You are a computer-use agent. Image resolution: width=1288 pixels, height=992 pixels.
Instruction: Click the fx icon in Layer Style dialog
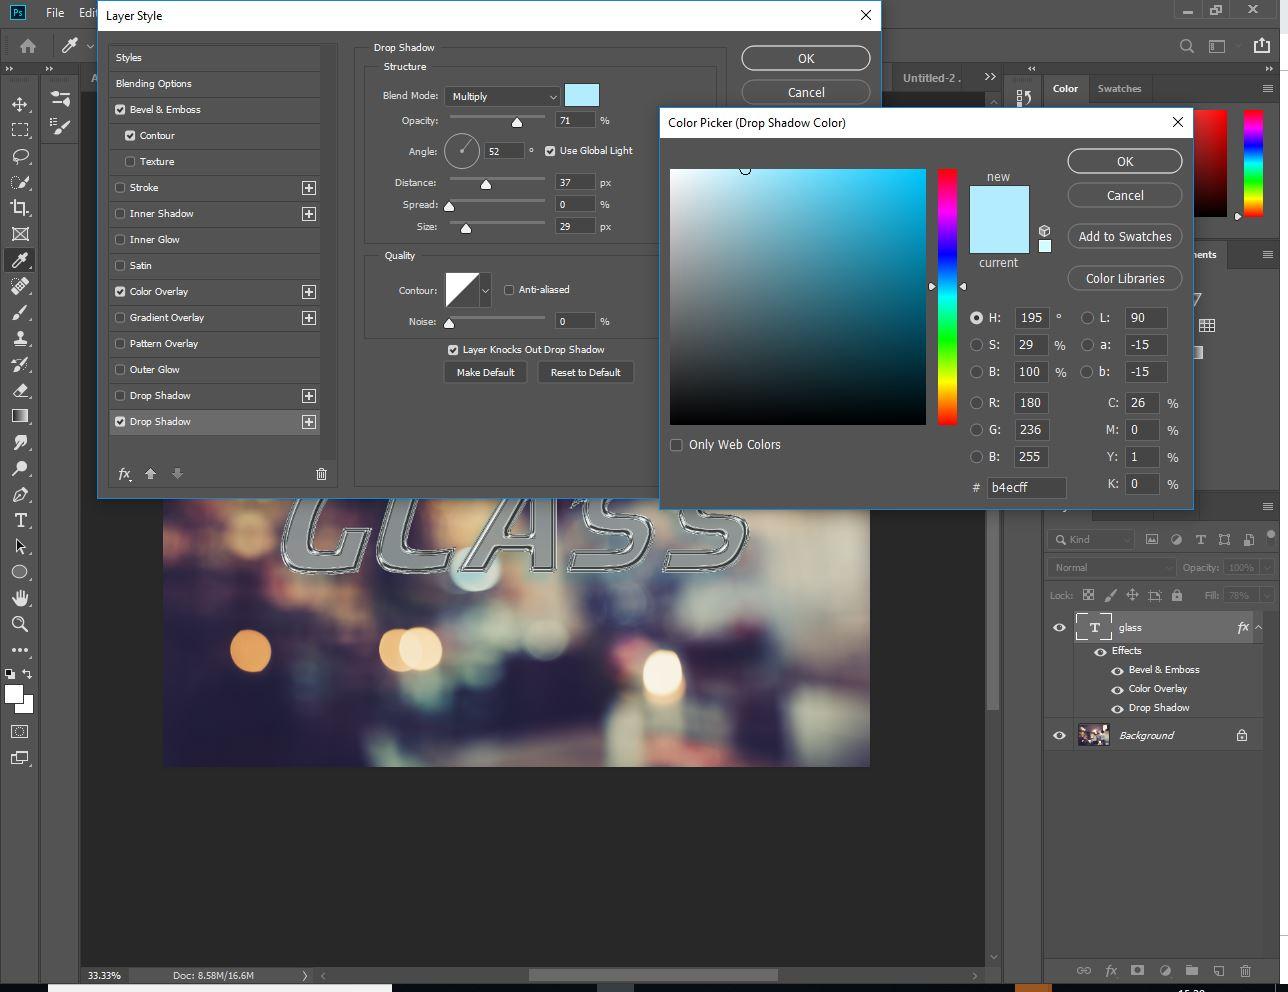point(125,474)
